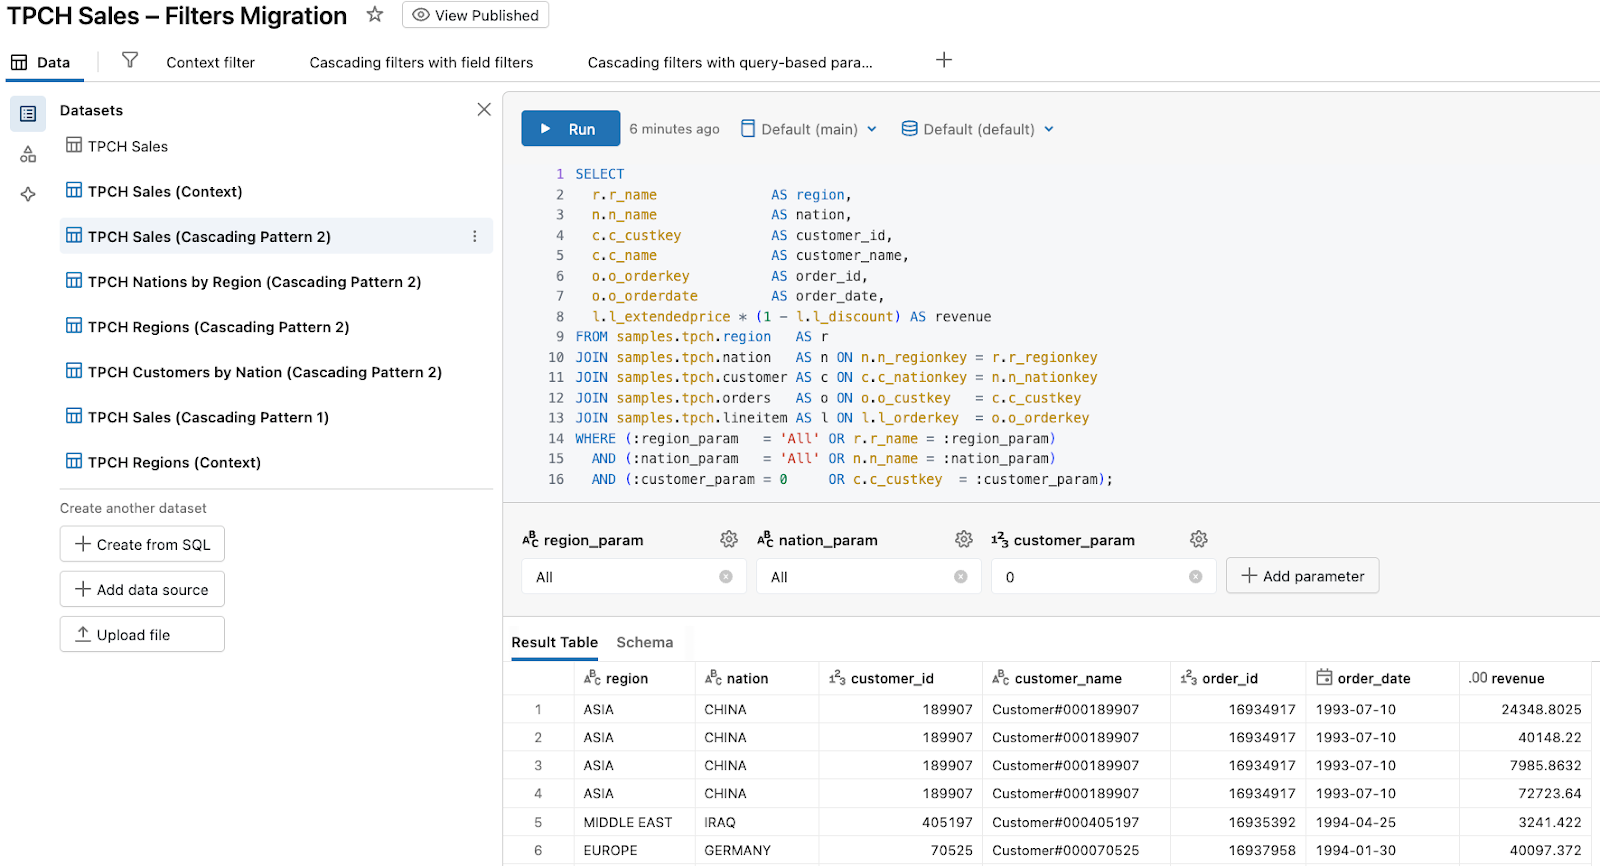Click the catalog icon beside Default (main)

748,129
